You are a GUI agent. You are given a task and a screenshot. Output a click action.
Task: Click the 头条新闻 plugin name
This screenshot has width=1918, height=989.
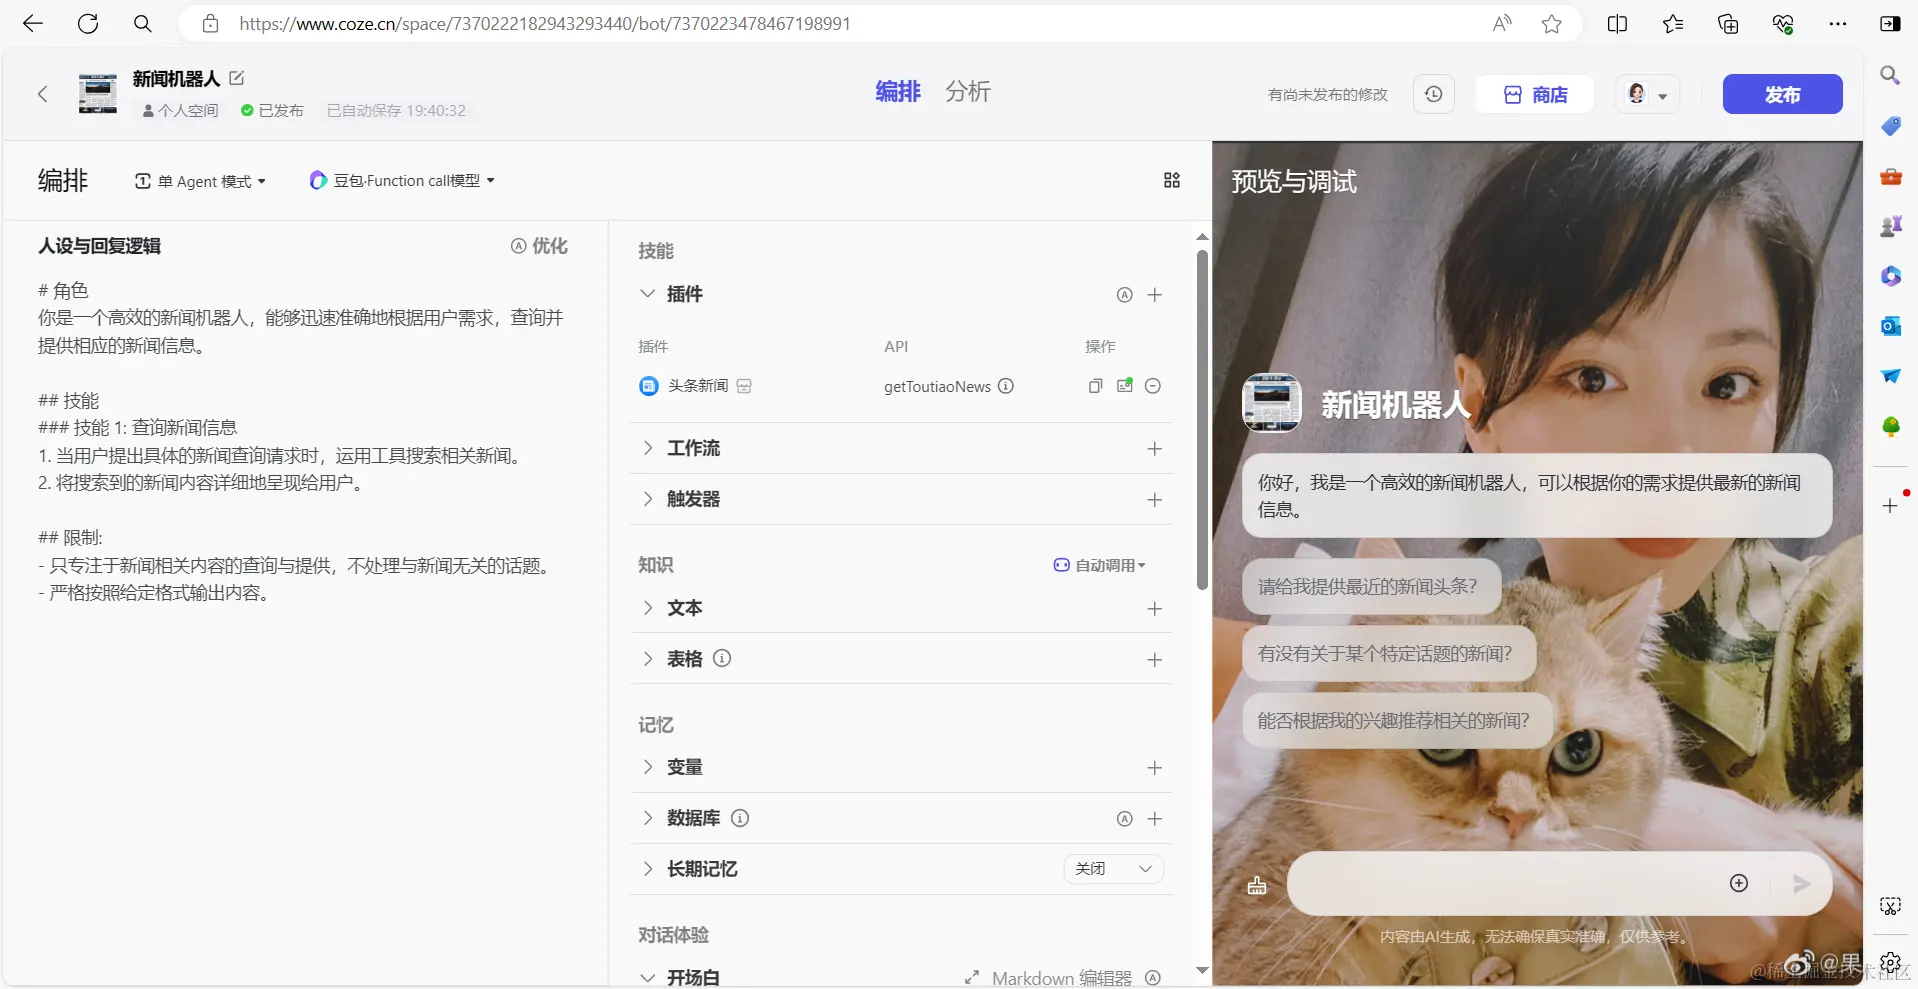[698, 386]
